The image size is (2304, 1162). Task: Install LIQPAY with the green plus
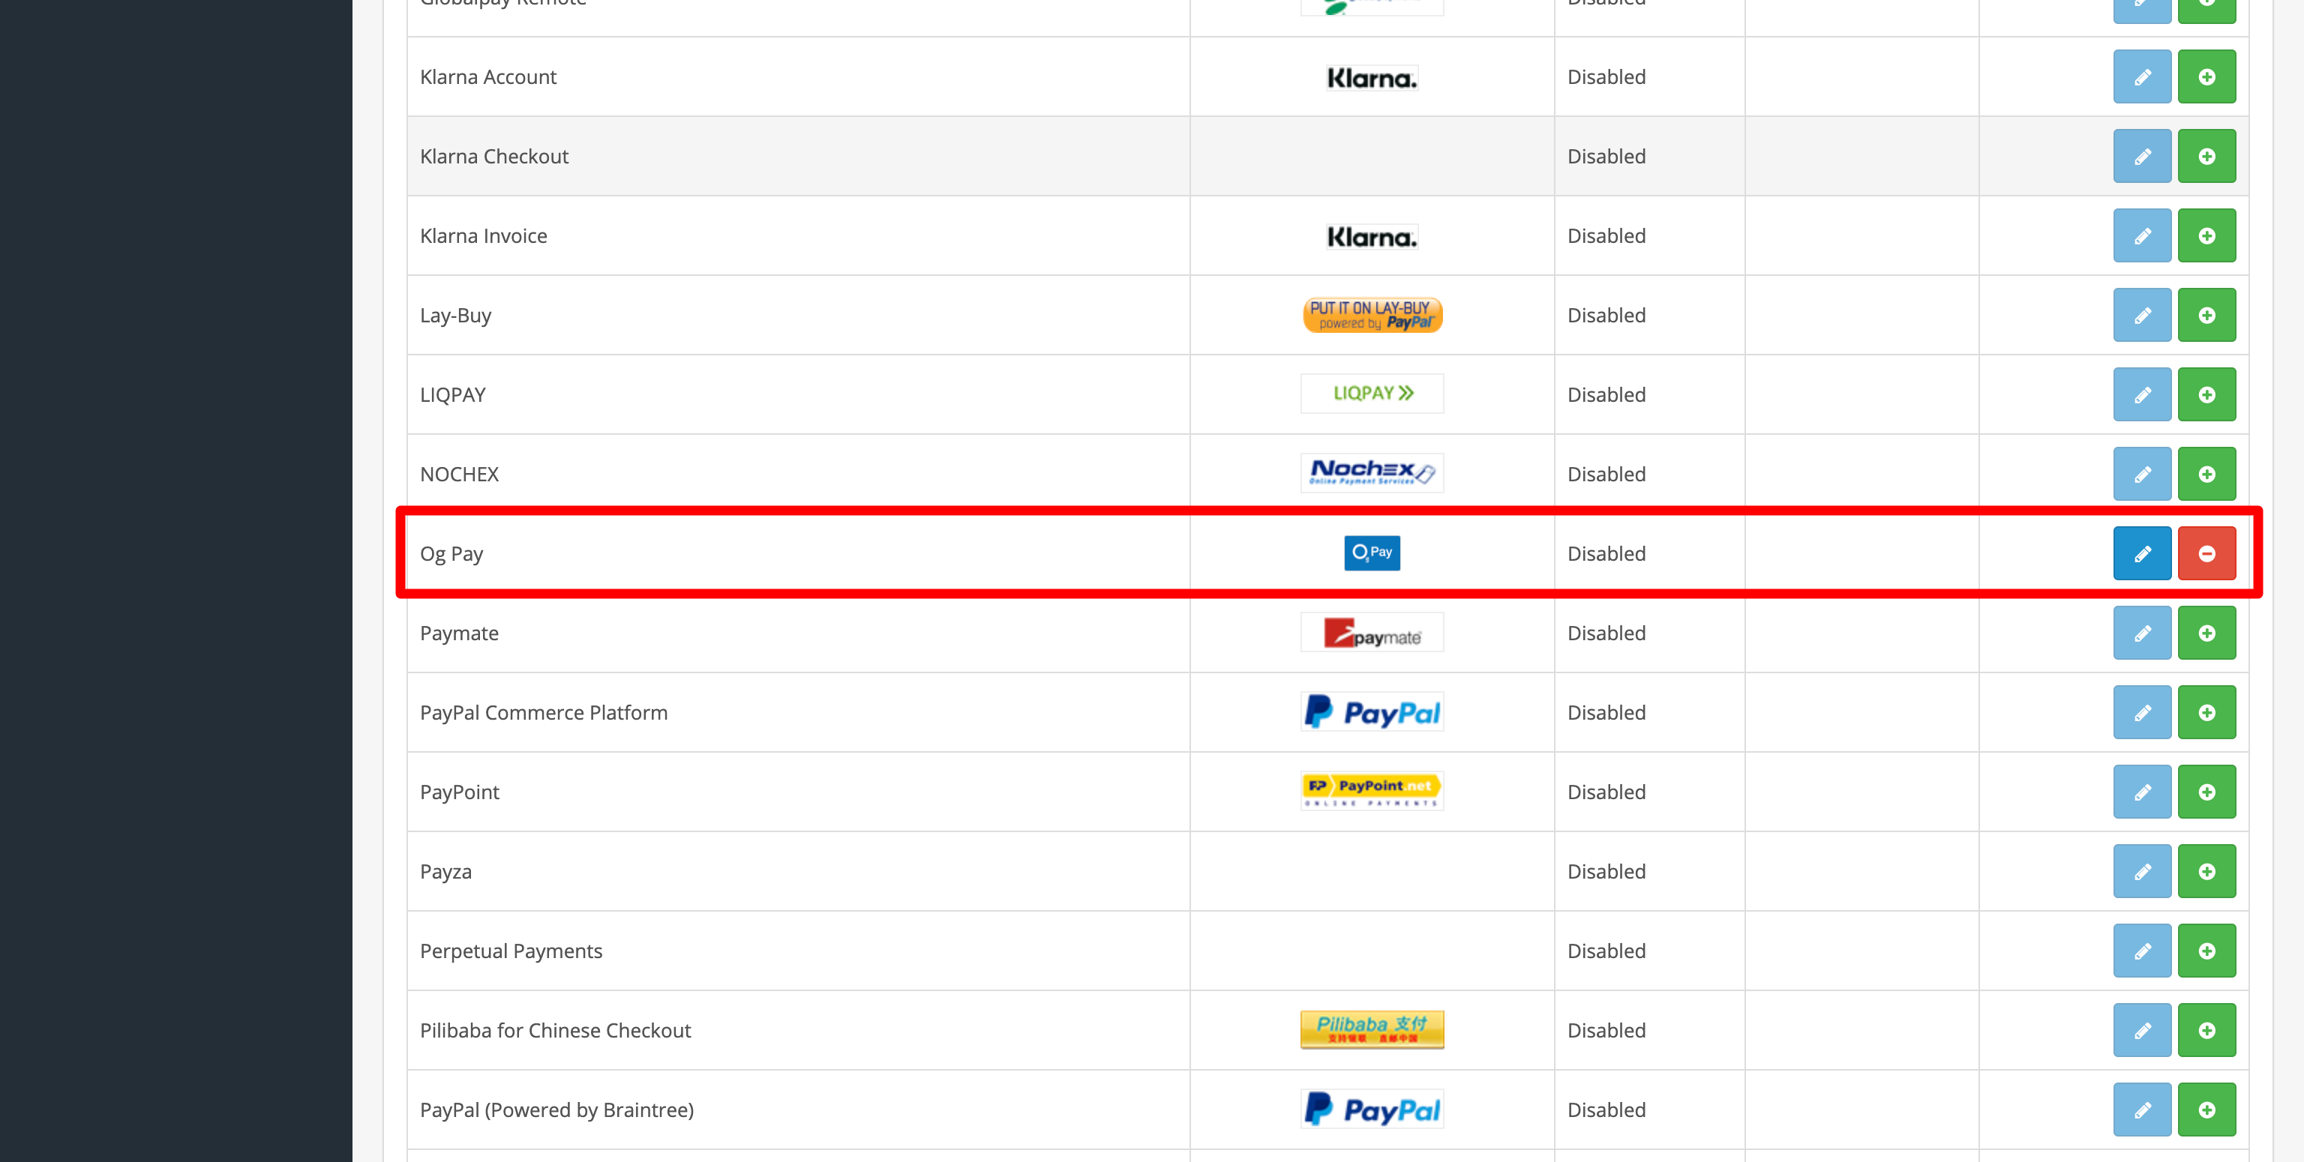2206,394
